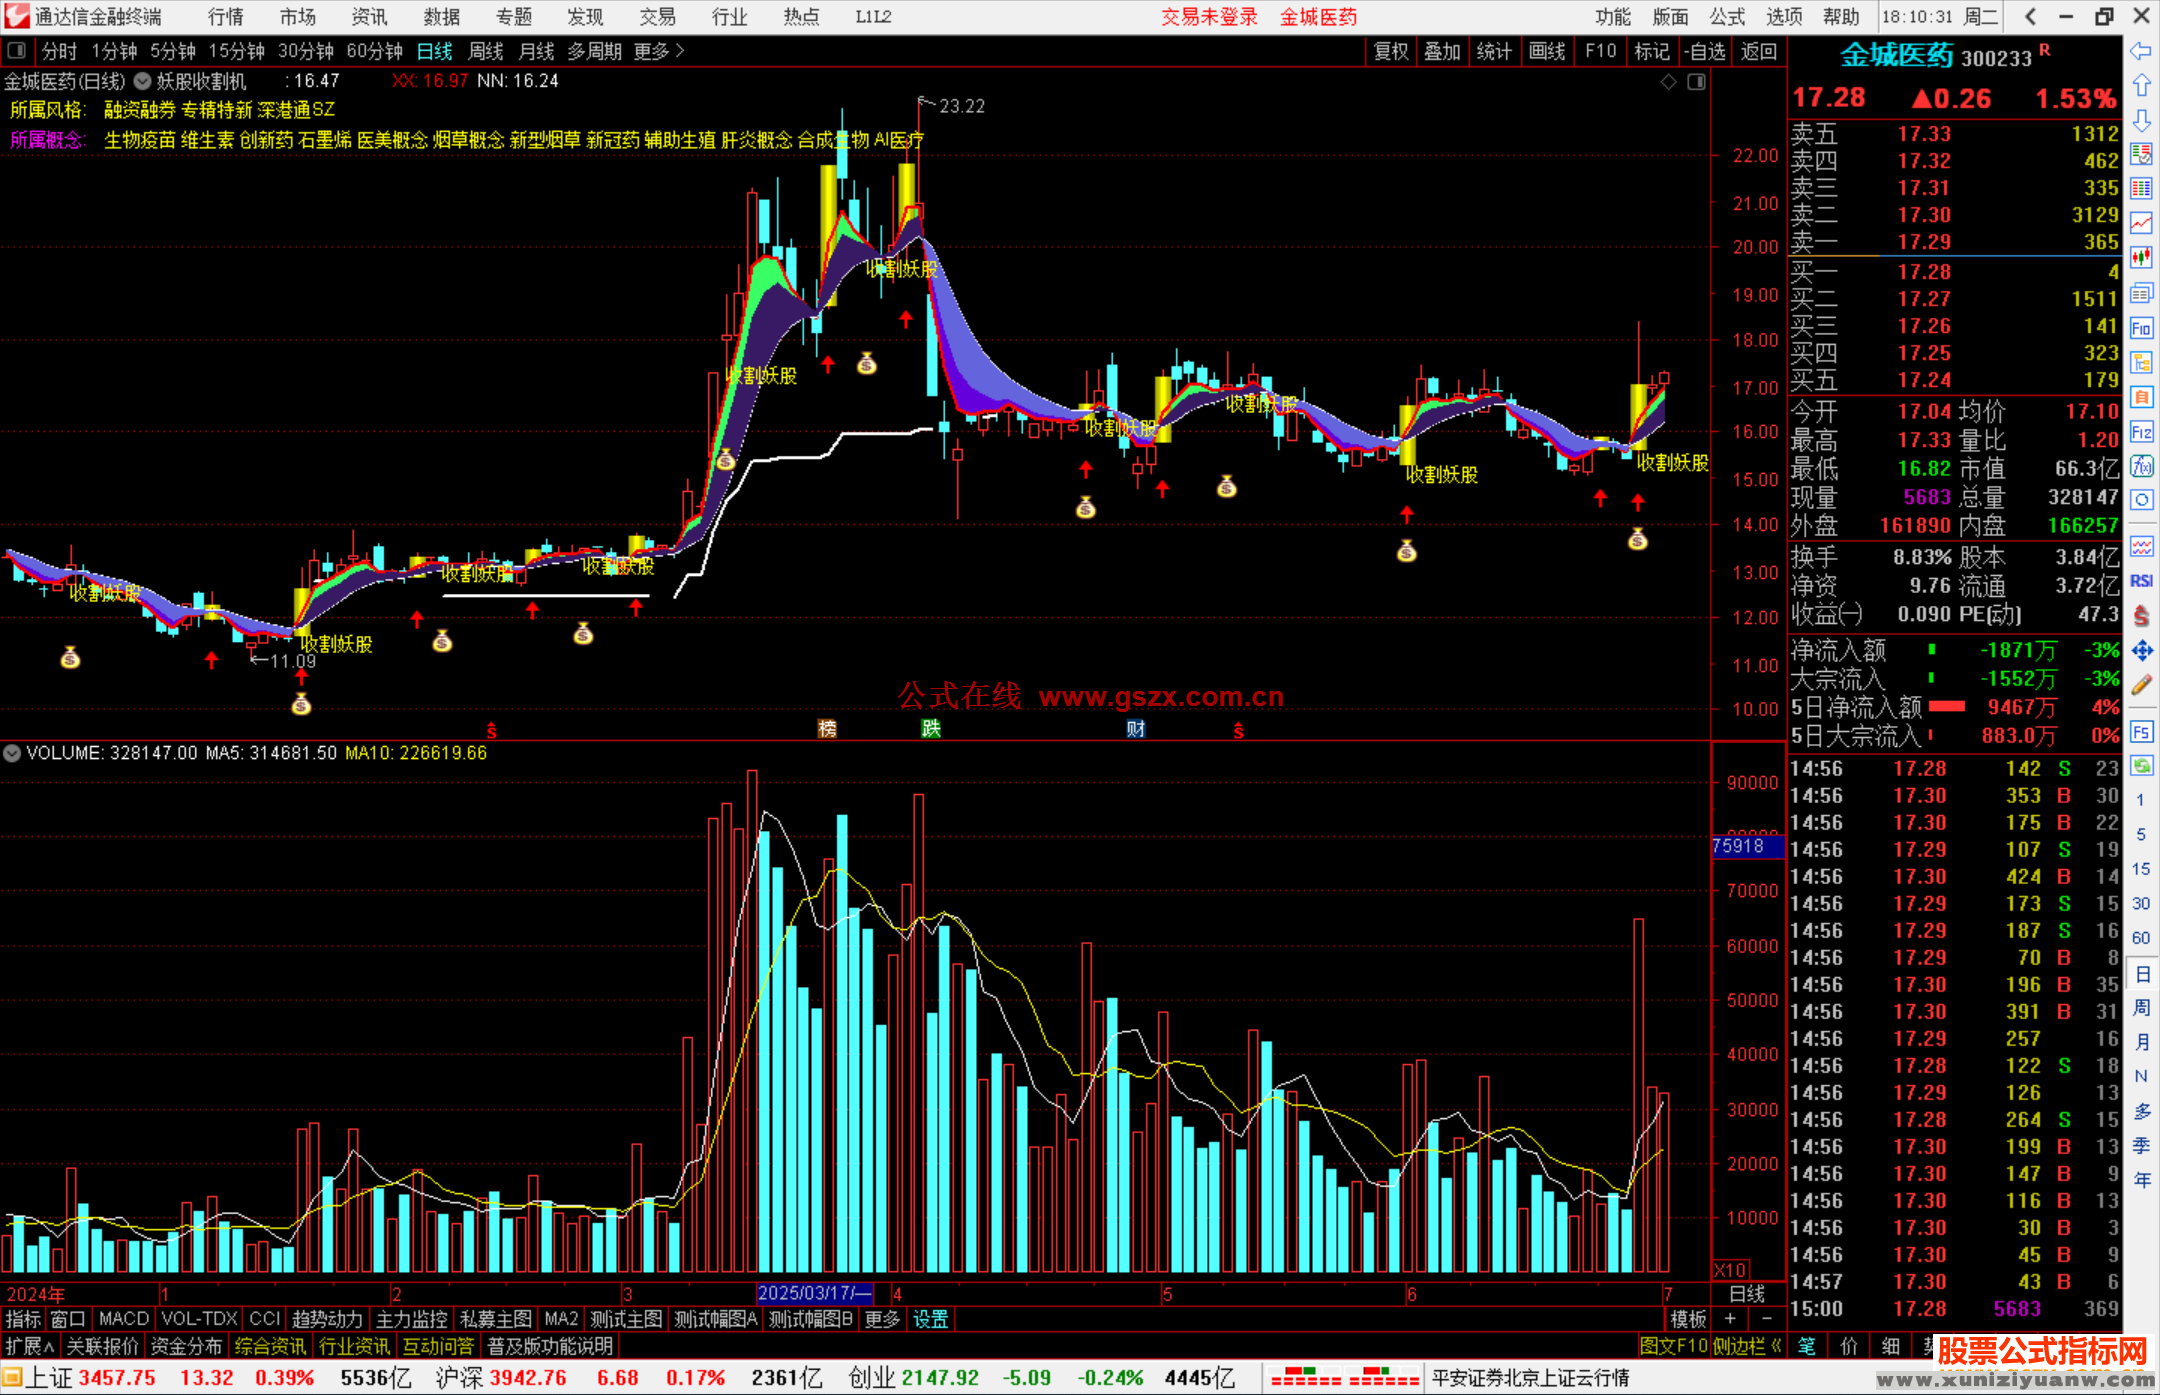Select the 周线 weekly period tab
This screenshot has height=1395, width=2160.
pyautogui.click(x=486, y=51)
